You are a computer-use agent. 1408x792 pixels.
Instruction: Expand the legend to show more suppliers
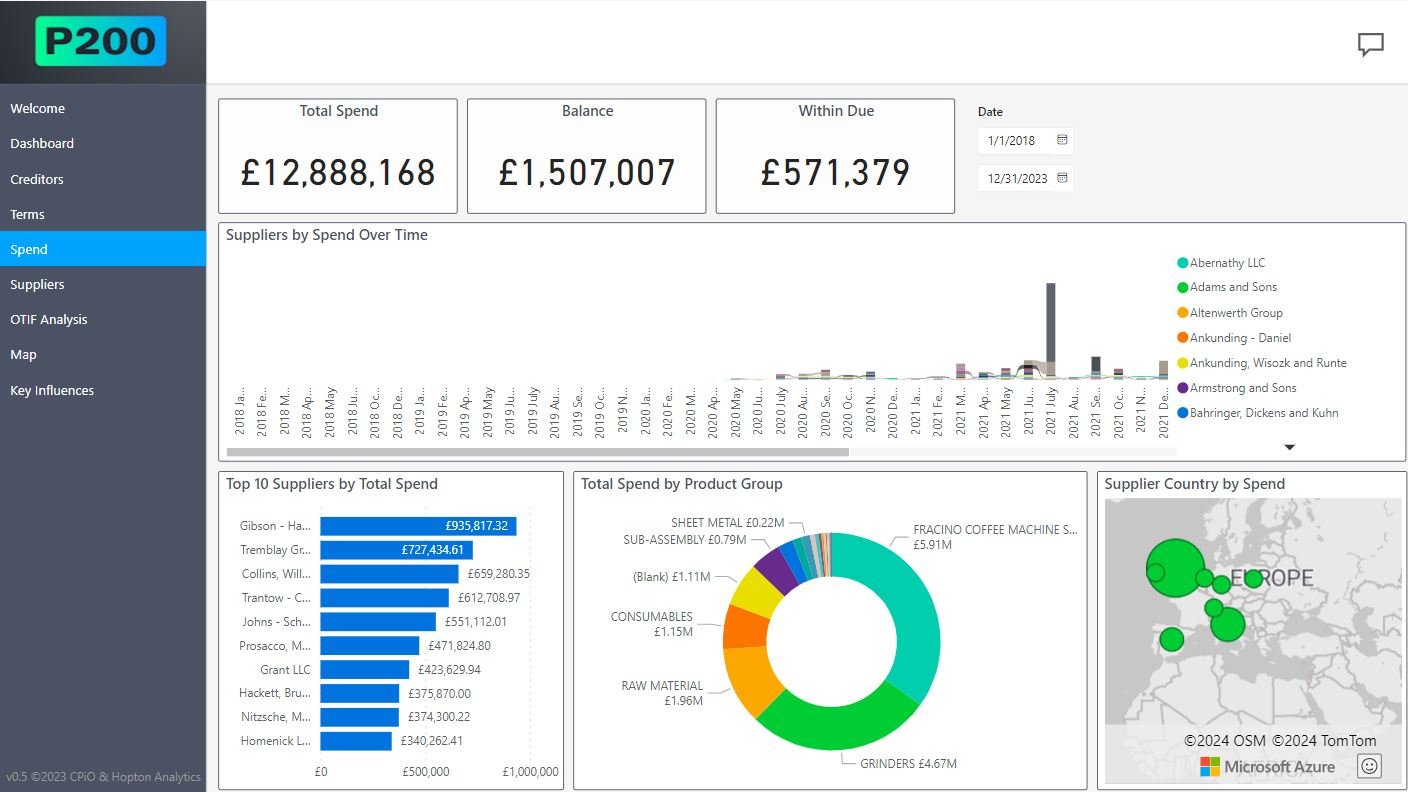click(1290, 447)
